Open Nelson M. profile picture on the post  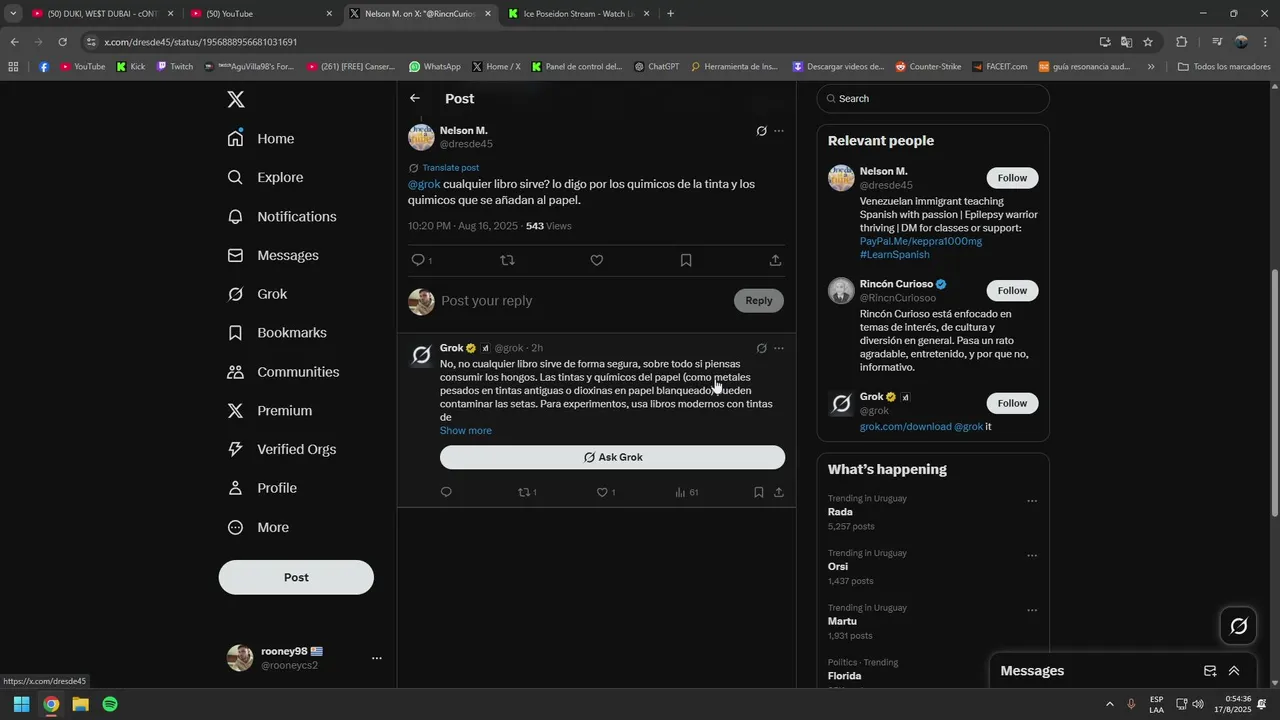point(421,137)
